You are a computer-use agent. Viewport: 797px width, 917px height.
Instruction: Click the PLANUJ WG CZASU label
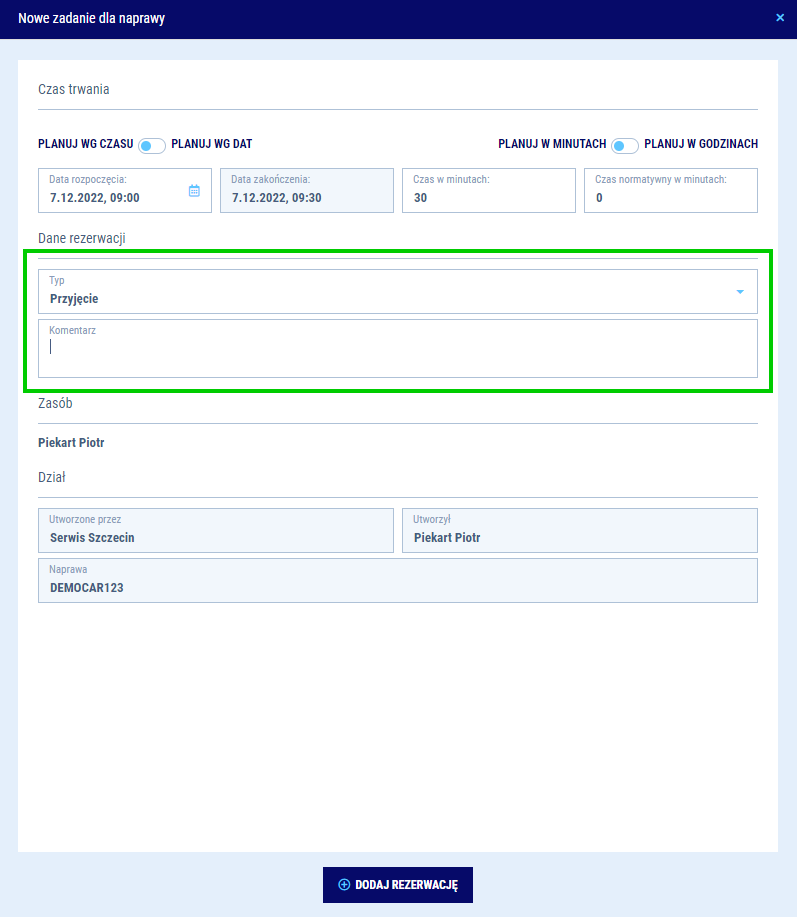click(x=85, y=144)
